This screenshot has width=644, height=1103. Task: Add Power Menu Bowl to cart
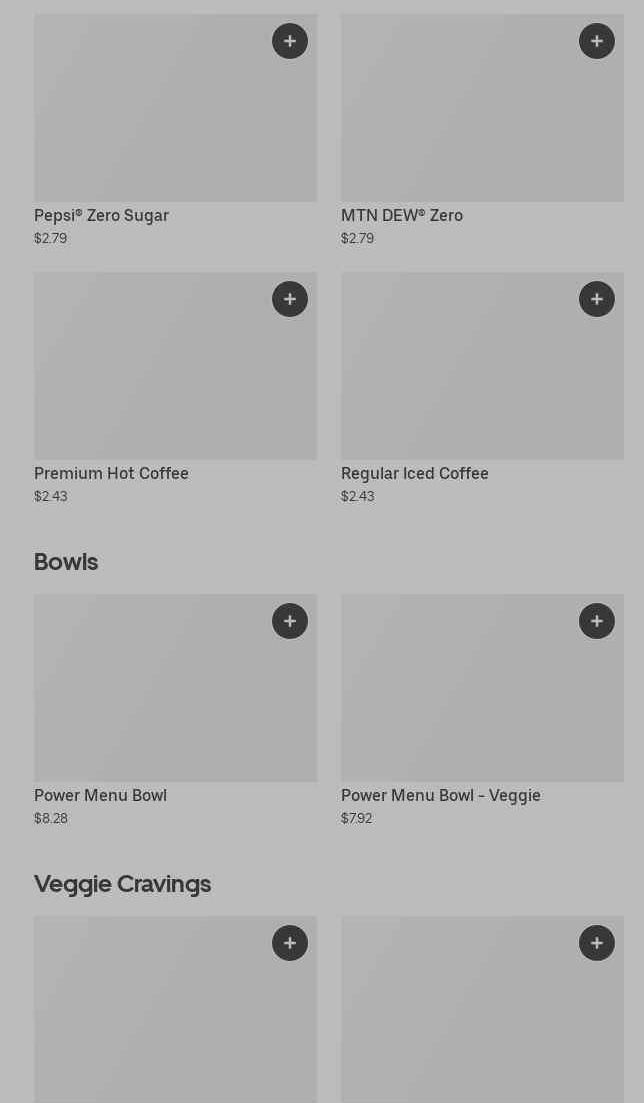tap(290, 621)
